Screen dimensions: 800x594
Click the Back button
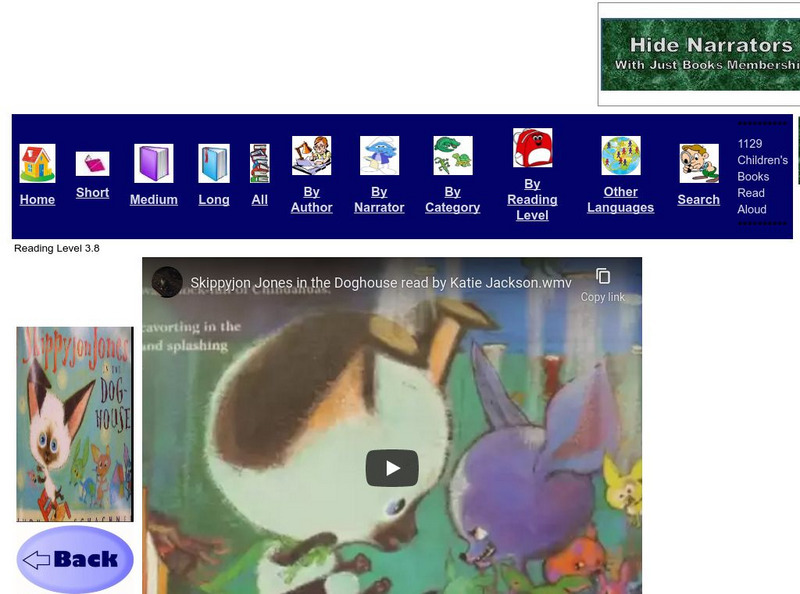(75, 559)
